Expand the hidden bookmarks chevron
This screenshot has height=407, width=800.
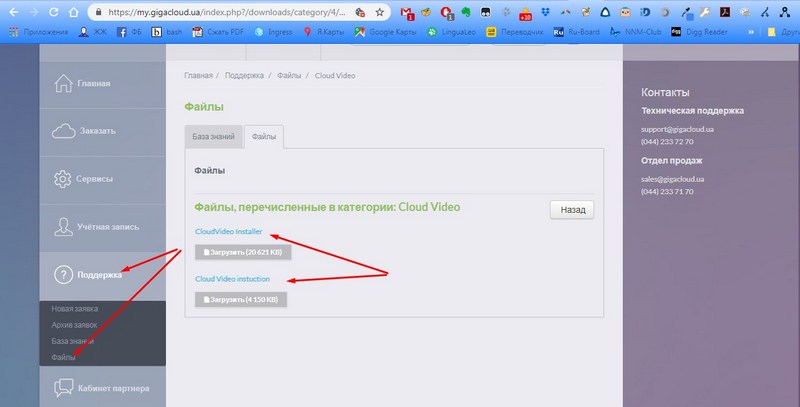[x=751, y=32]
